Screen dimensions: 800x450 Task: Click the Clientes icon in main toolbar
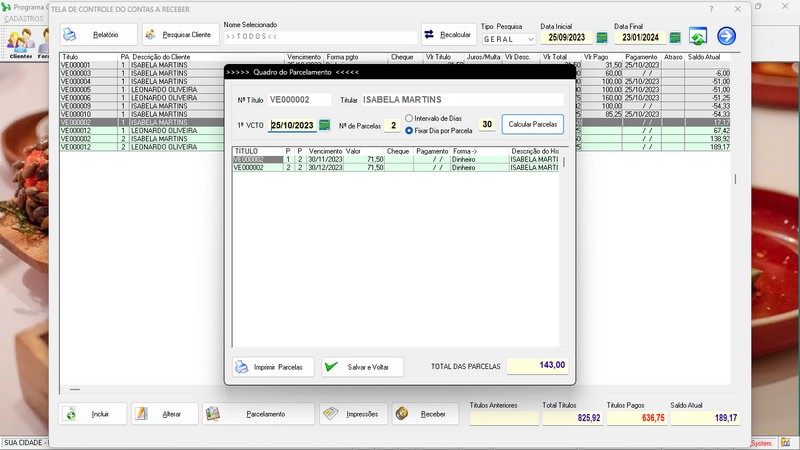20,41
